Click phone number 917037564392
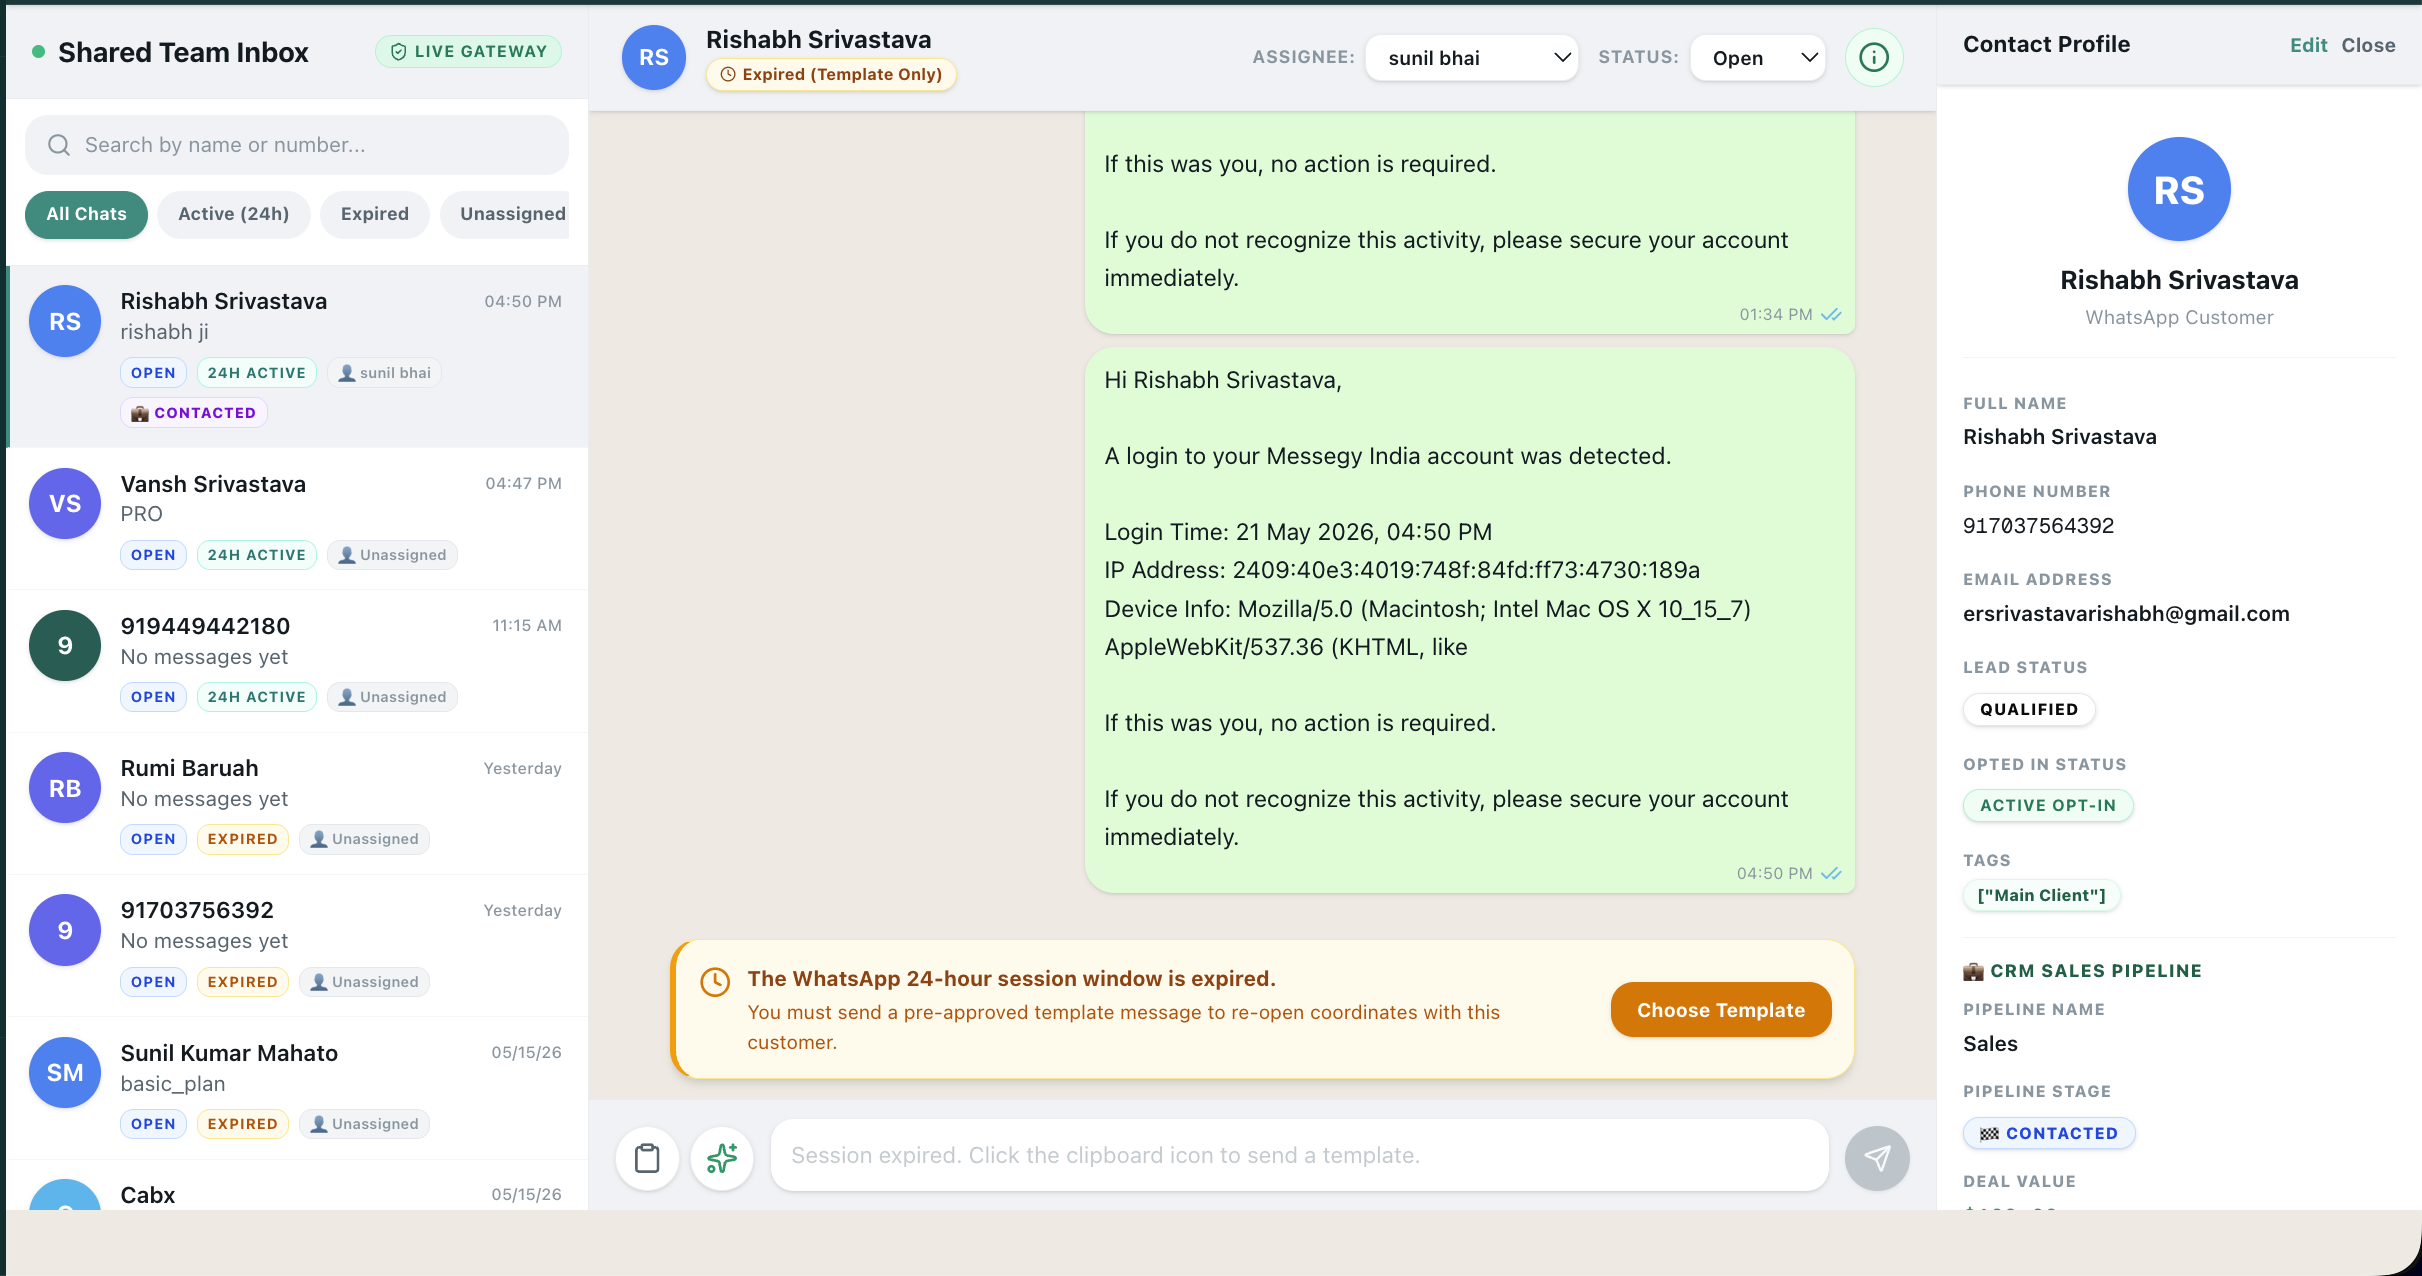The width and height of the screenshot is (2422, 1276). (x=2038, y=525)
